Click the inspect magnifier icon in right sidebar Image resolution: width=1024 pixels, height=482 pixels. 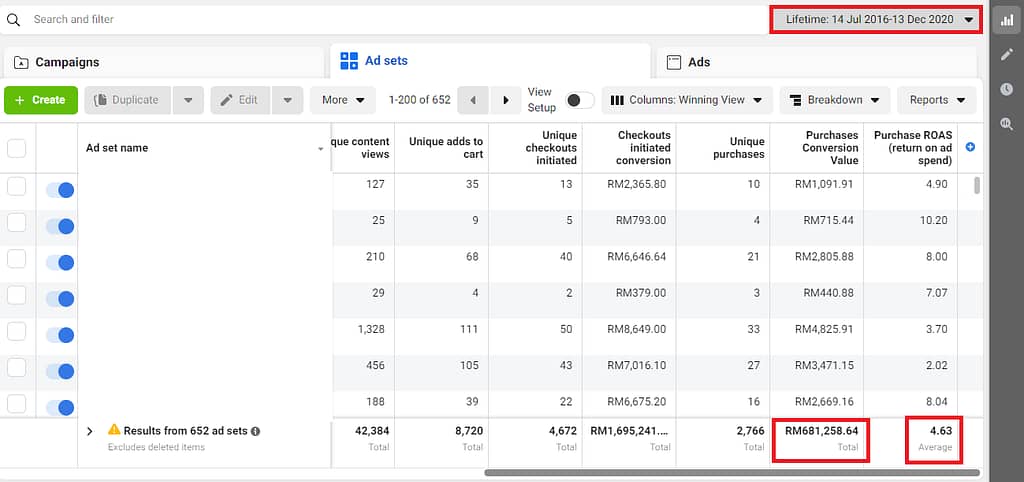1006,123
